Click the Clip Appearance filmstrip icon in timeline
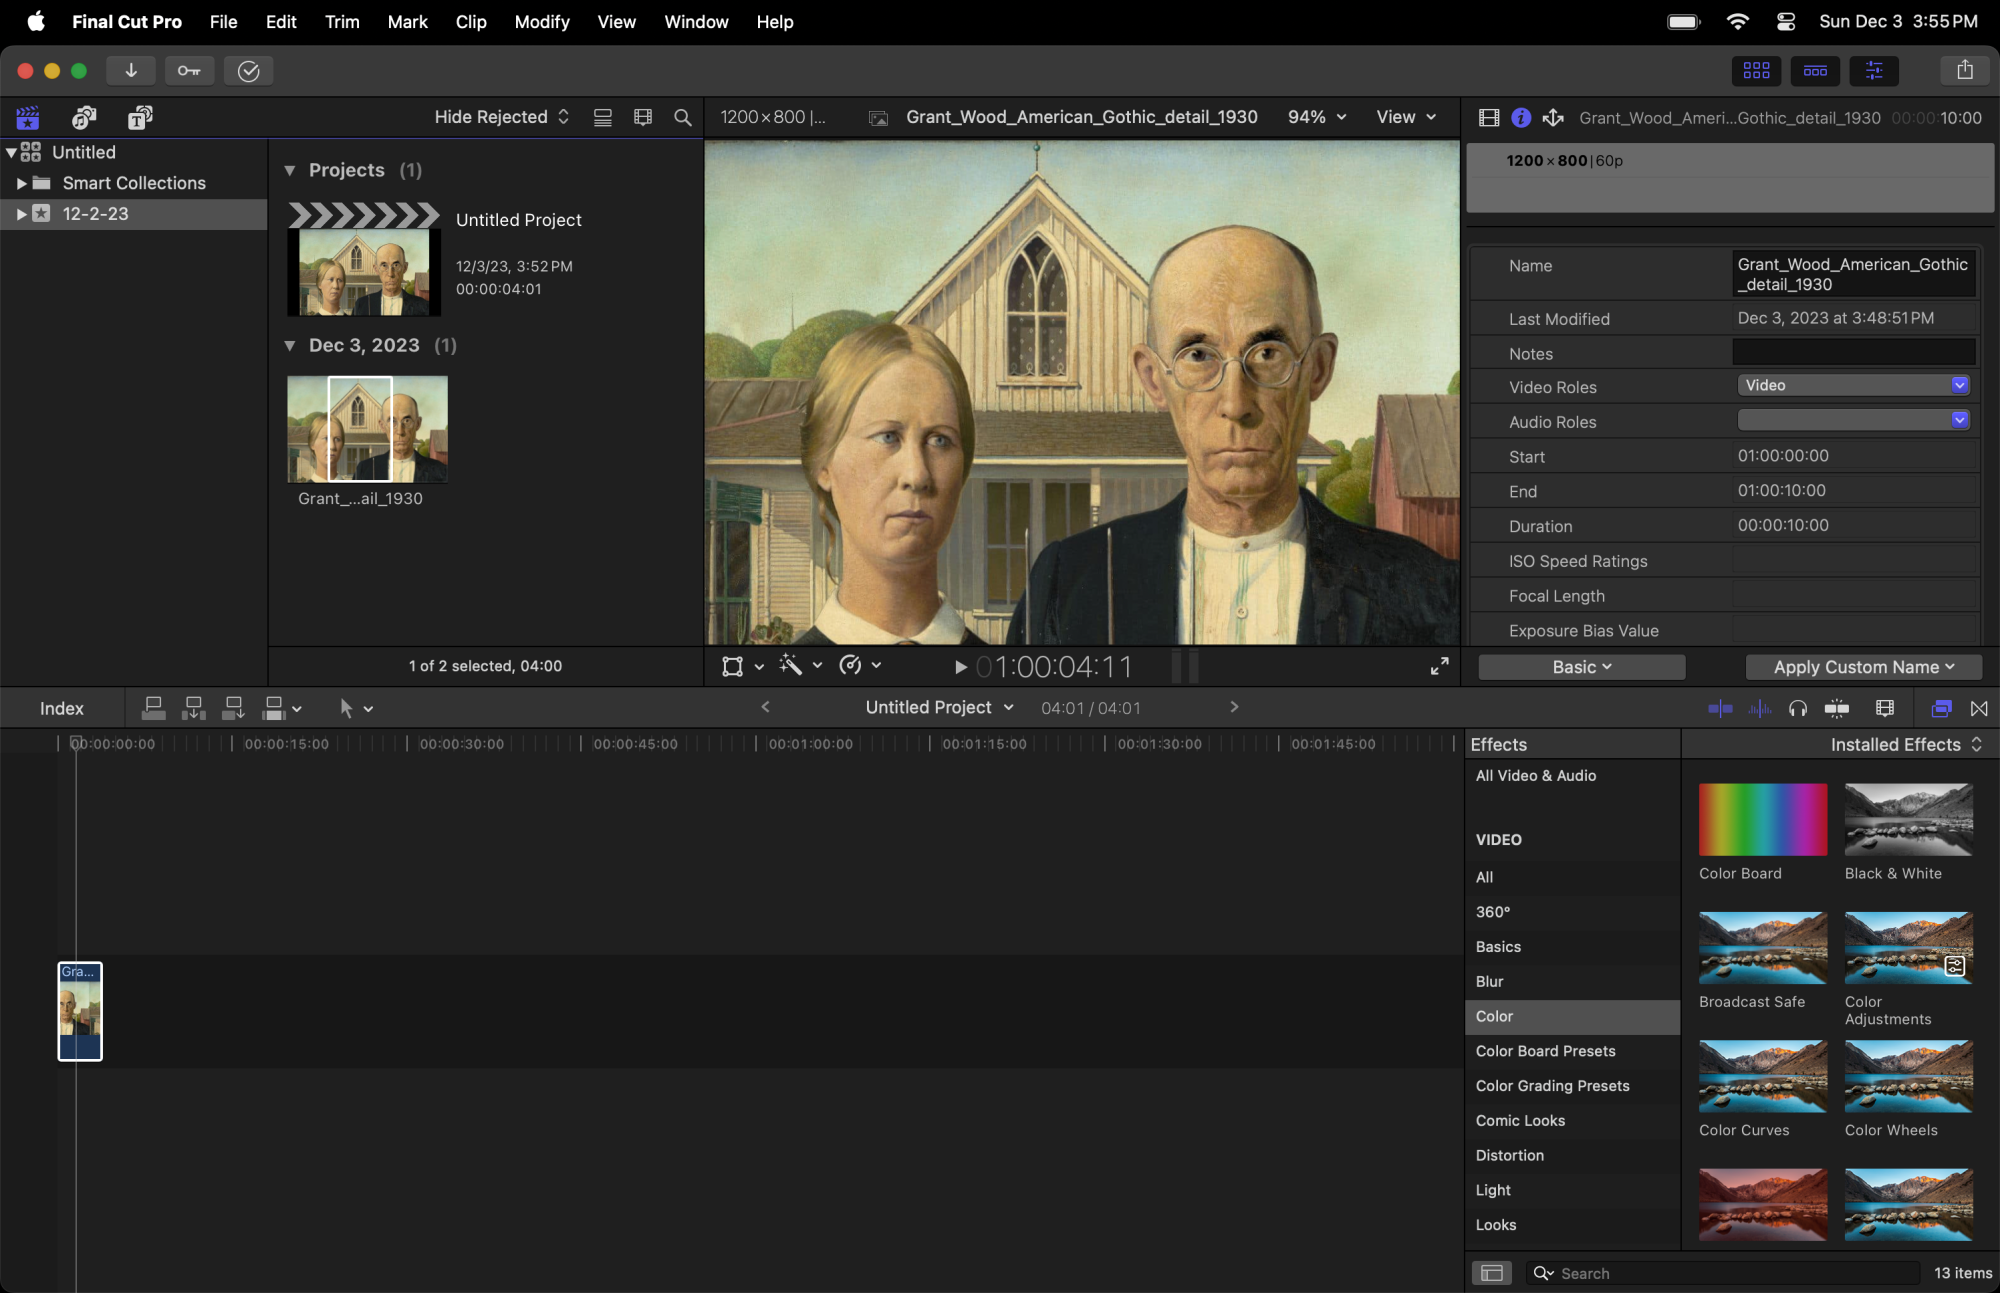Image resolution: width=2000 pixels, height=1293 pixels. 1885,708
